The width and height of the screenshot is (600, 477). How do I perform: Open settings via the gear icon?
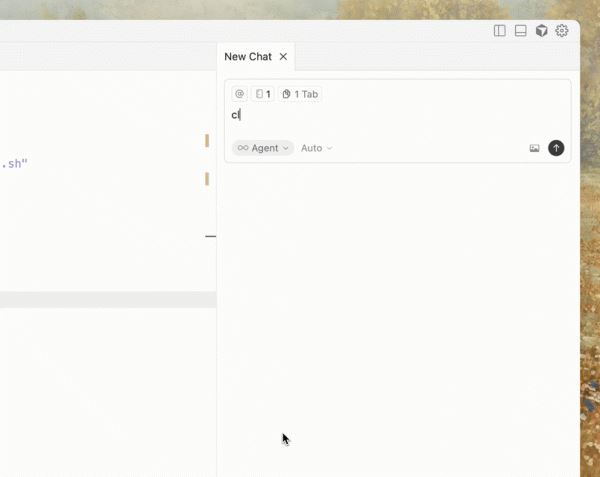[x=562, y=31]
